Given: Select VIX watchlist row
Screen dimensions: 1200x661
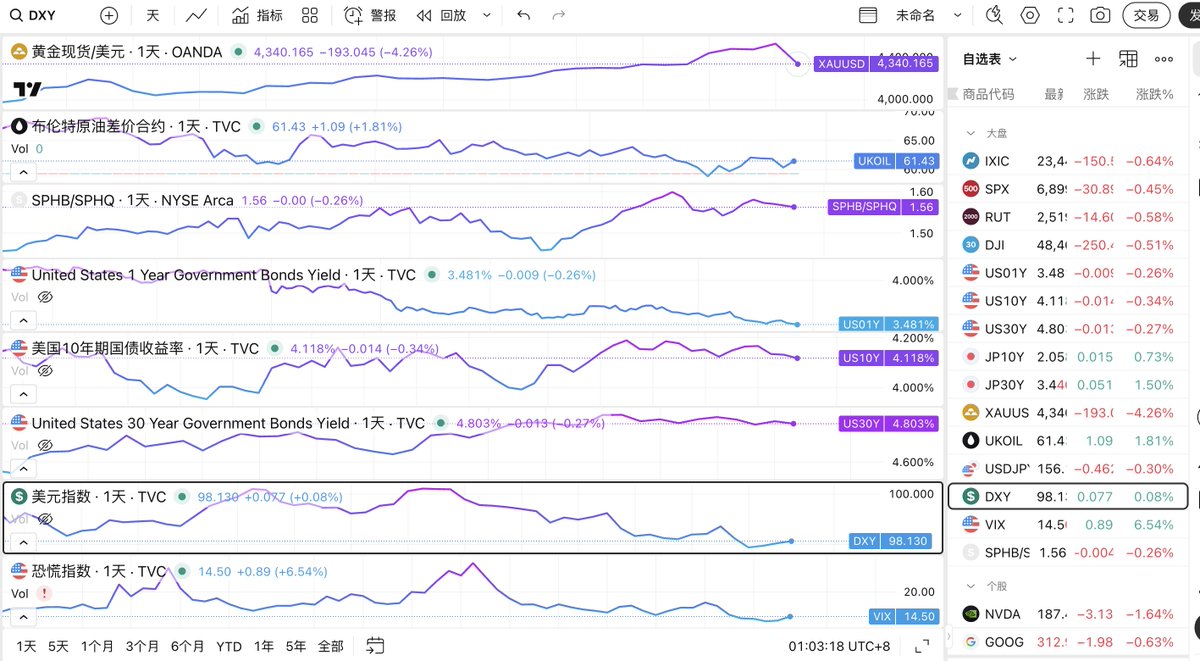Looking at the screenshot, I should (x=1067, y=524).
